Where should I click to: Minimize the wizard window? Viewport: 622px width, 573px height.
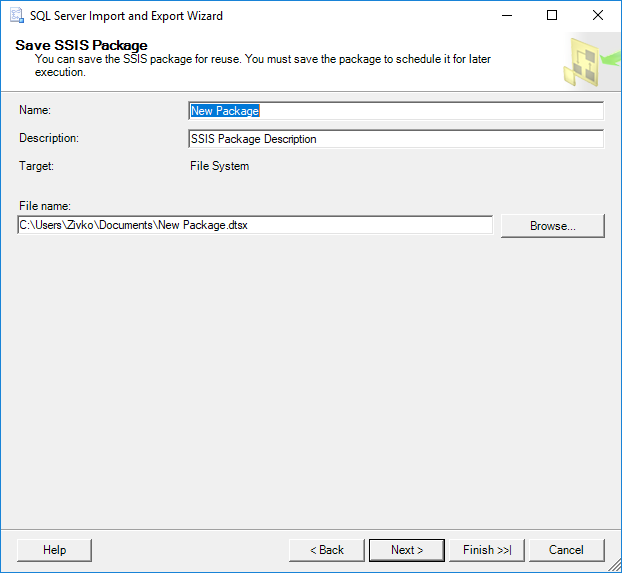click(507, 15)
